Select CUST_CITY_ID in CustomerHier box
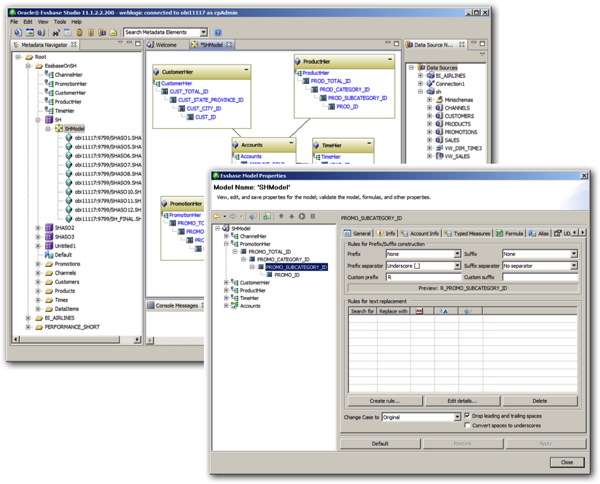 pyautogui.click(x=204, y=109)
